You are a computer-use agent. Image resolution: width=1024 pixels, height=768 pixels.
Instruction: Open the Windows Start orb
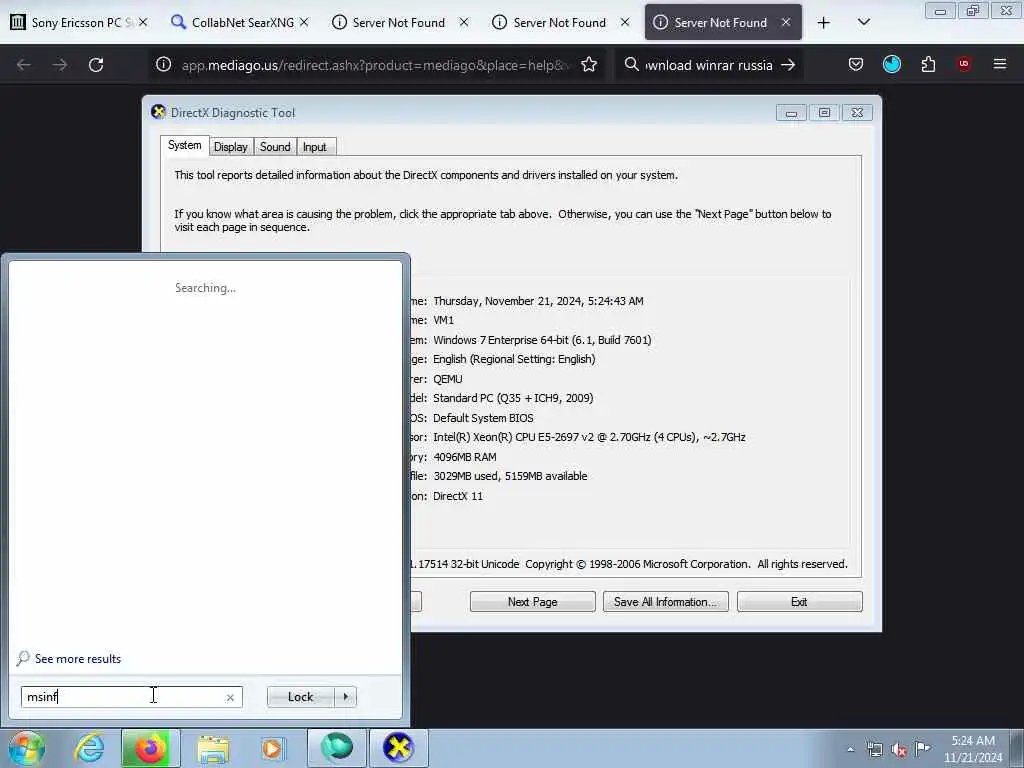[27, 748]
